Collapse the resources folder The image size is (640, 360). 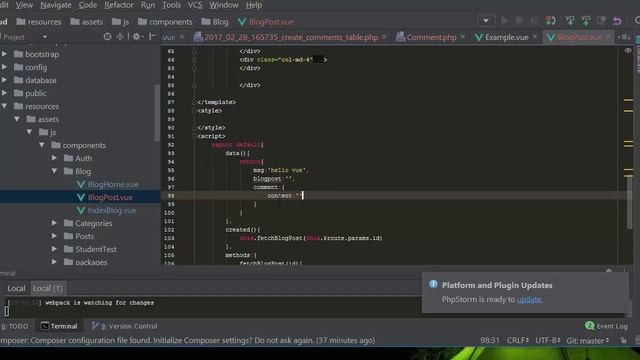(x=4, y=106)
